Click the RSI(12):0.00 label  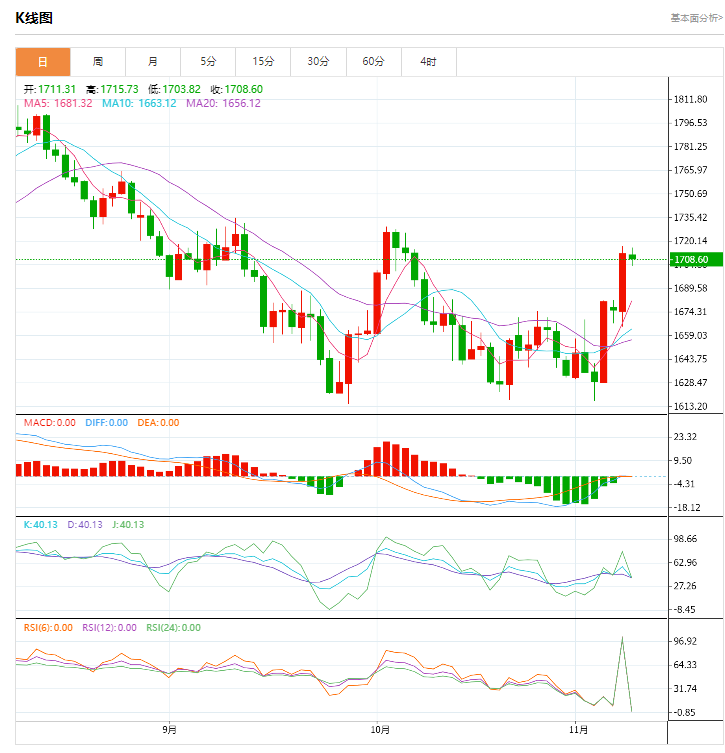109,628
